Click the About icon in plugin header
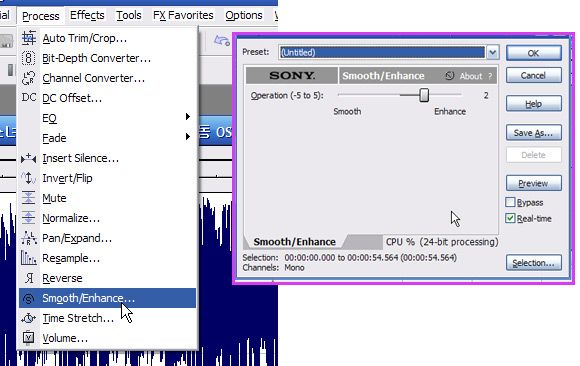Viewport: 580px width, 366px height. (449, 76)
